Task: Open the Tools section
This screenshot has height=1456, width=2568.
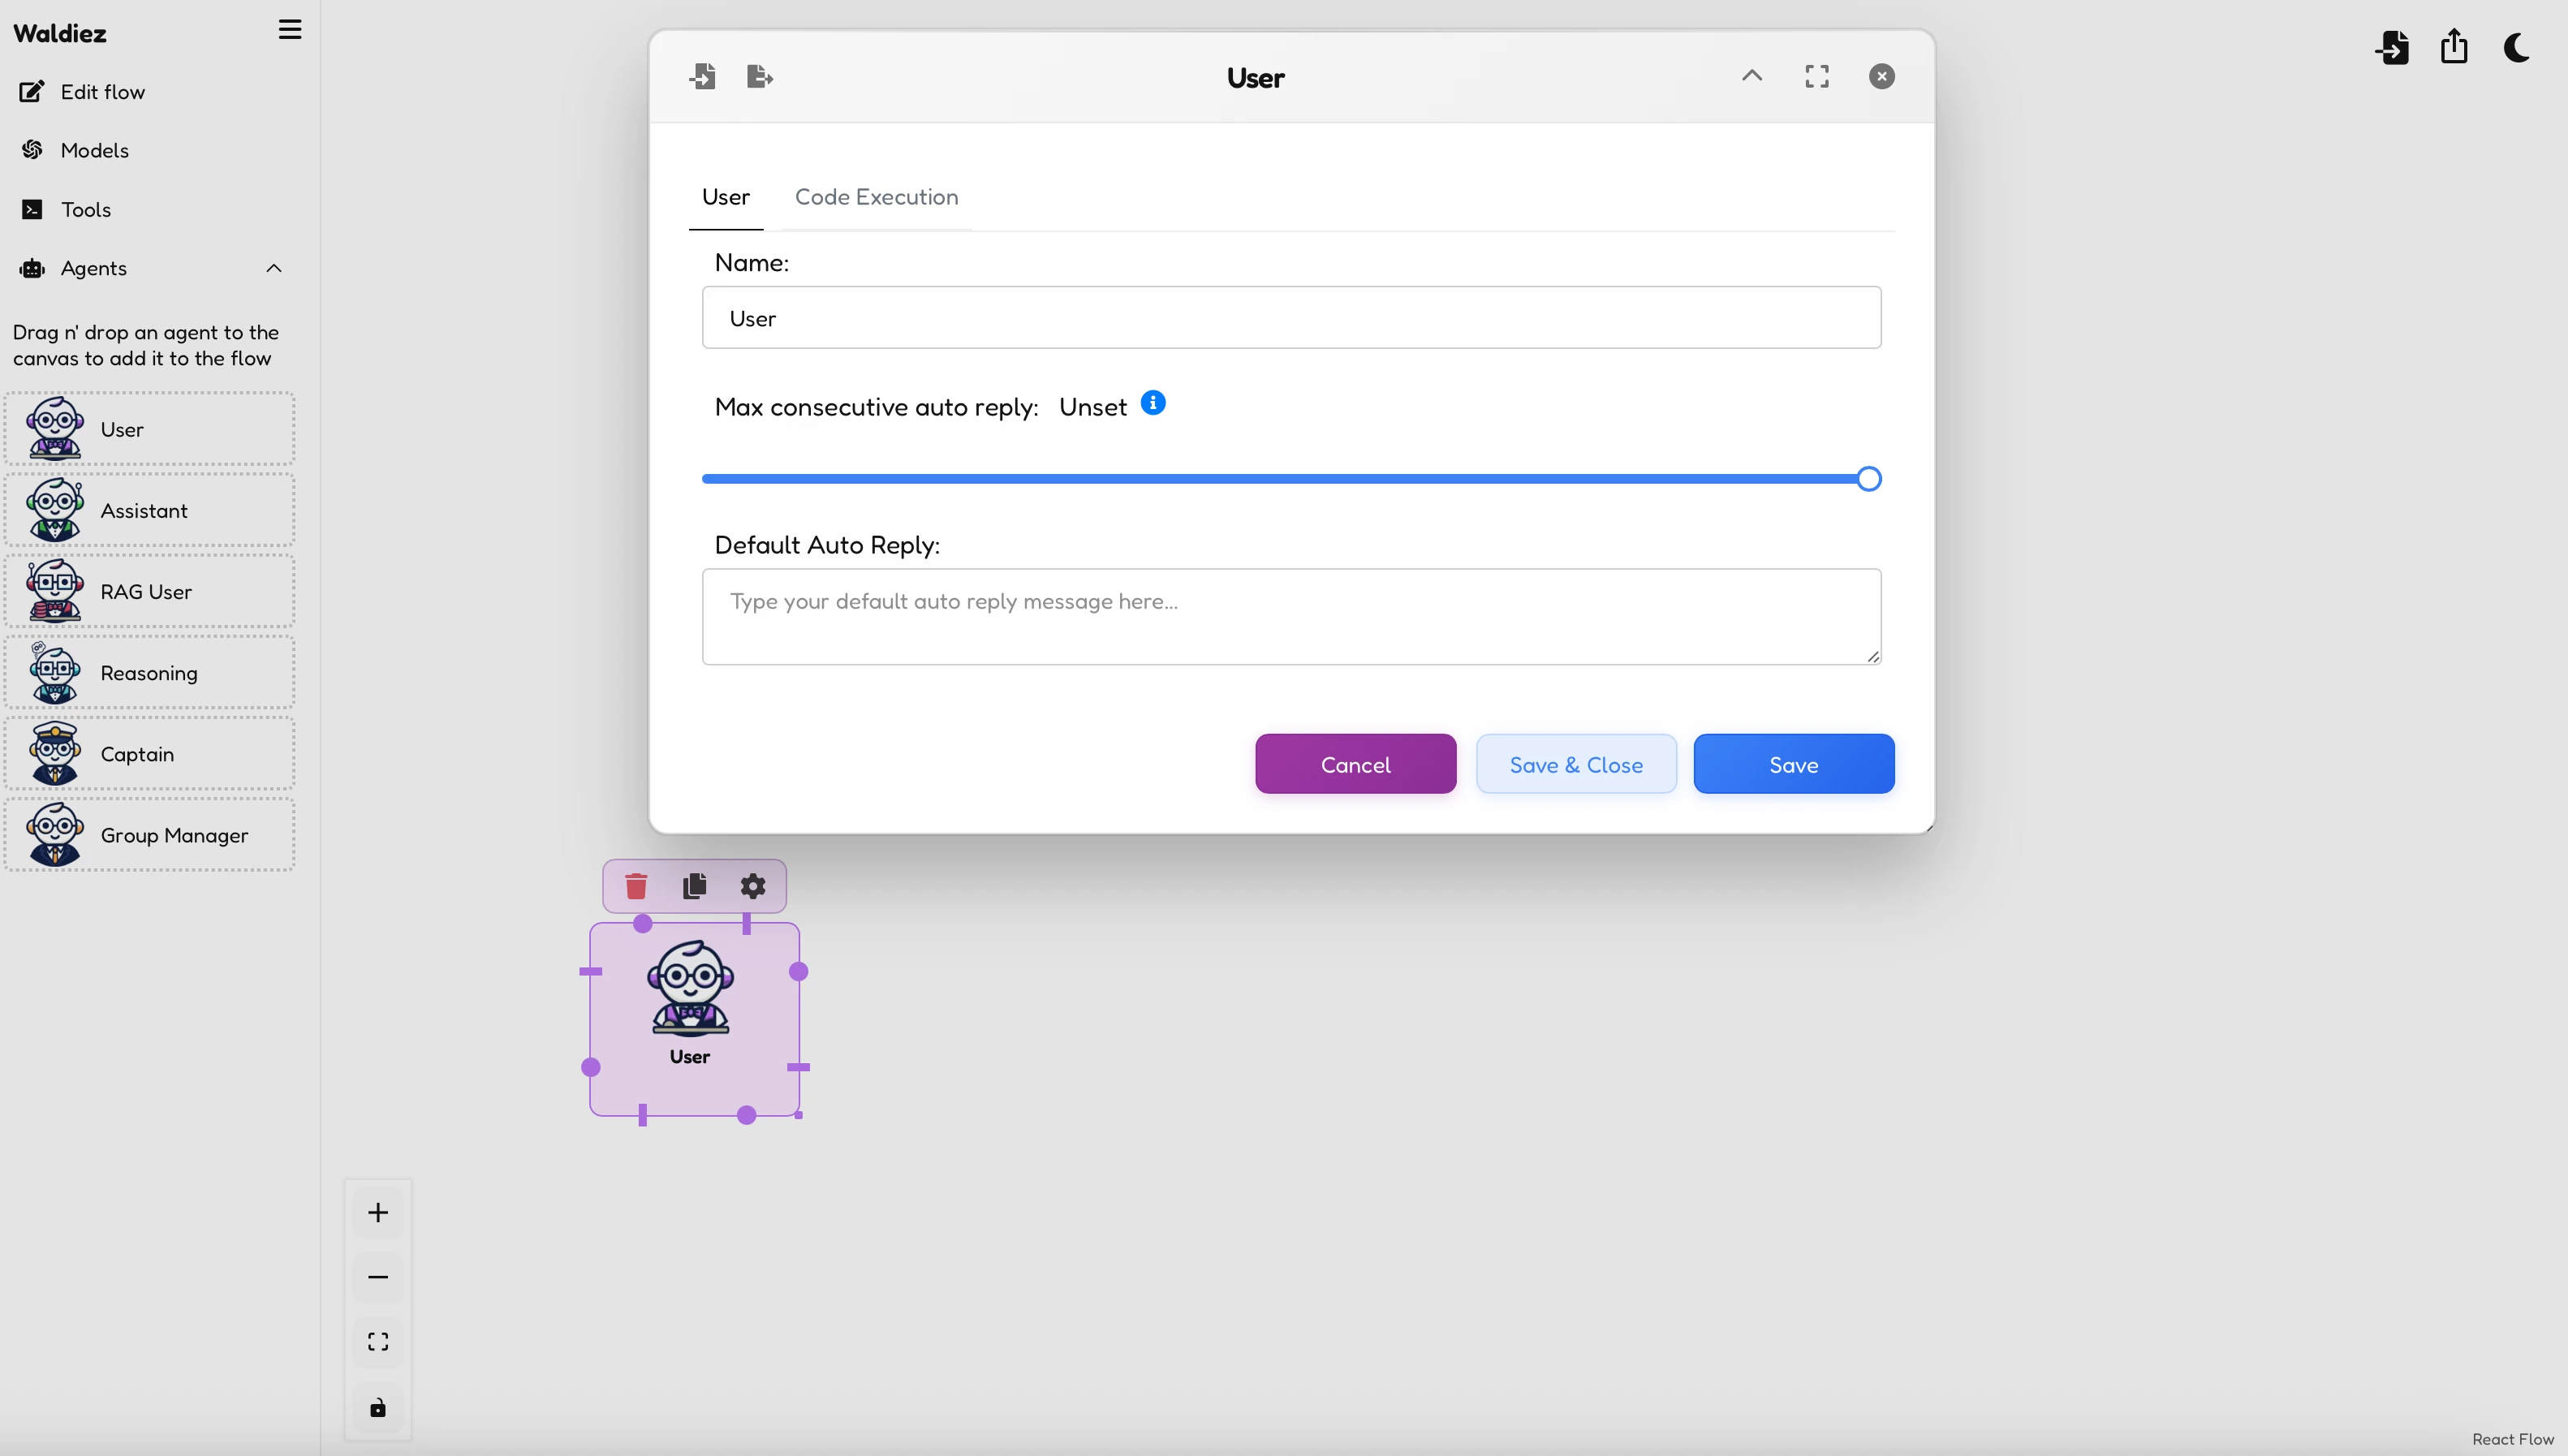Action: (x=65, y=209)
